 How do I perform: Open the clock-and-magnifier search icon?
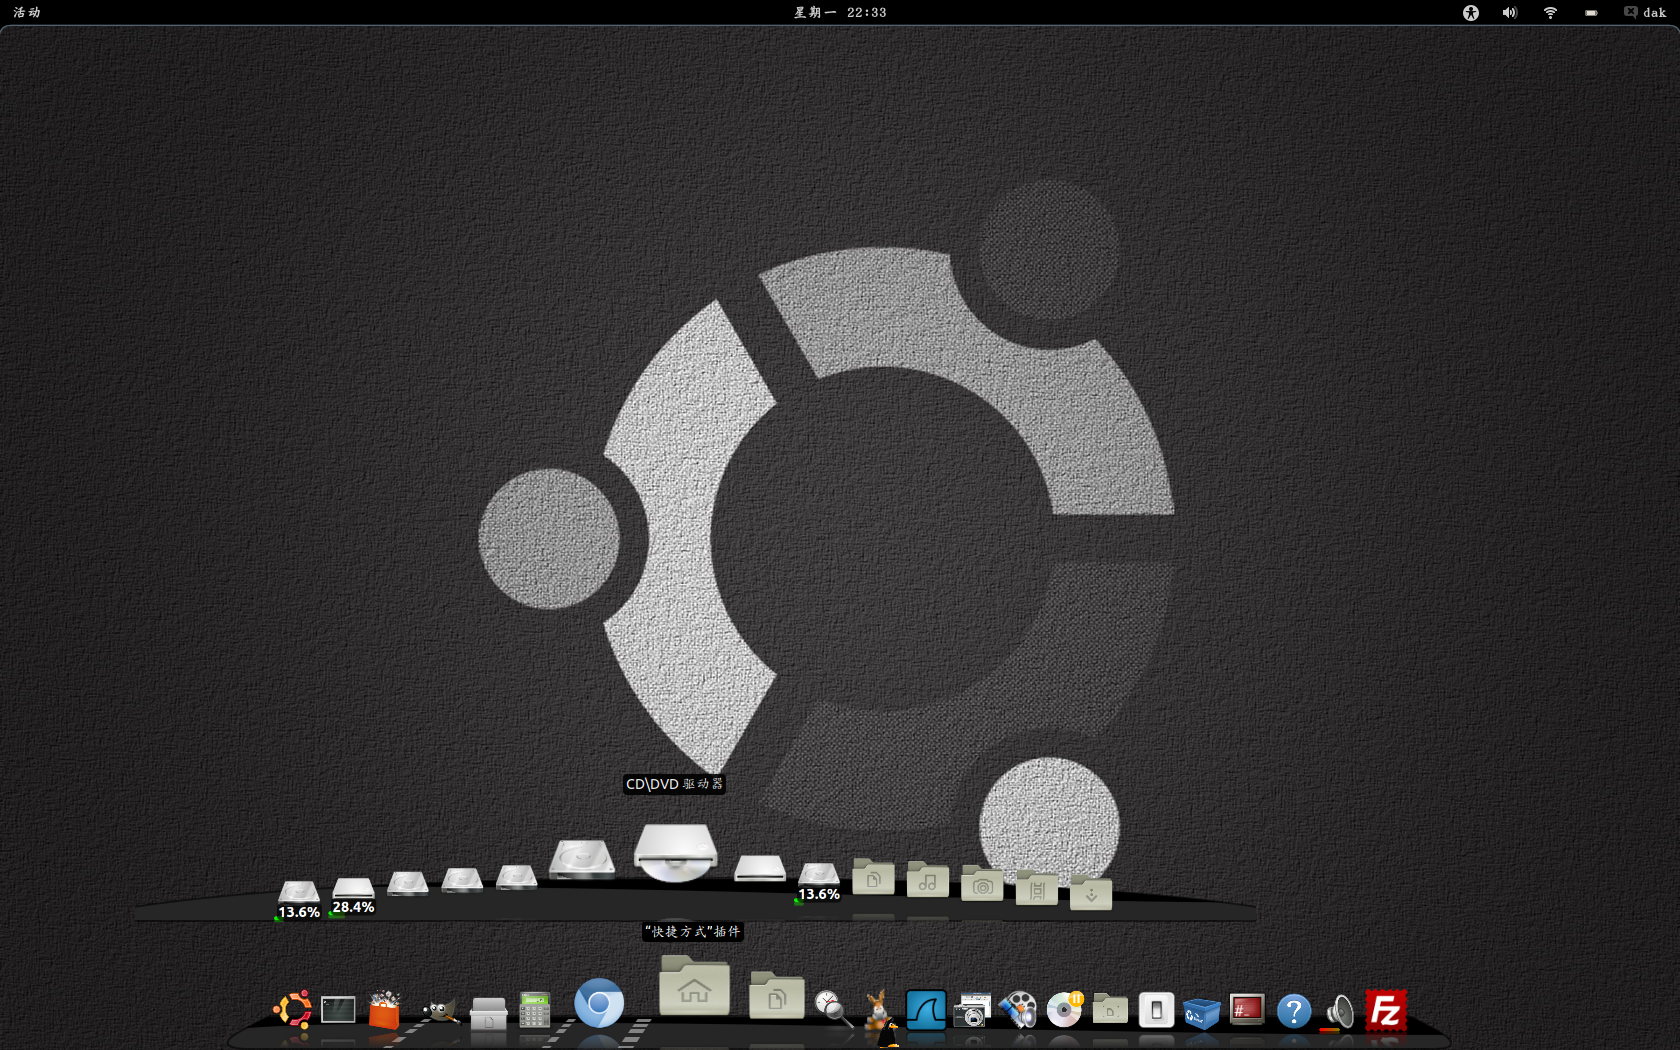click(x=833, y=1008)
